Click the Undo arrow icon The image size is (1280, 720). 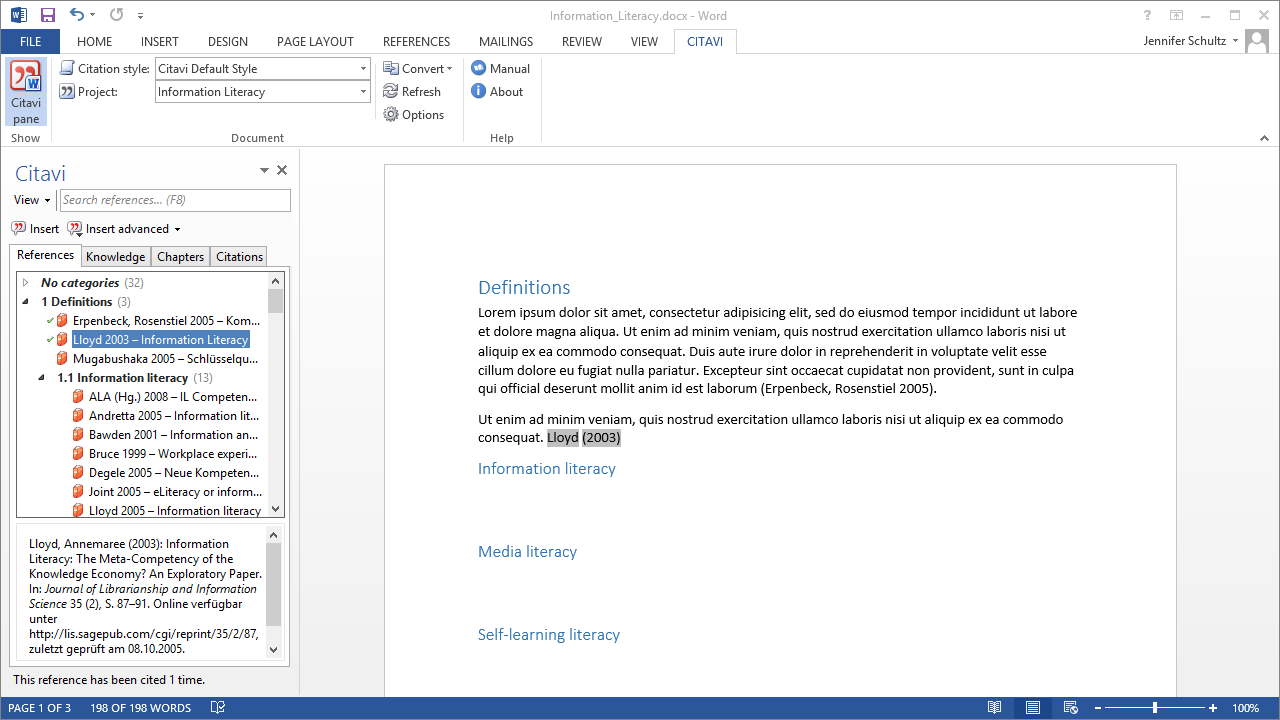[x=77, y=15]
